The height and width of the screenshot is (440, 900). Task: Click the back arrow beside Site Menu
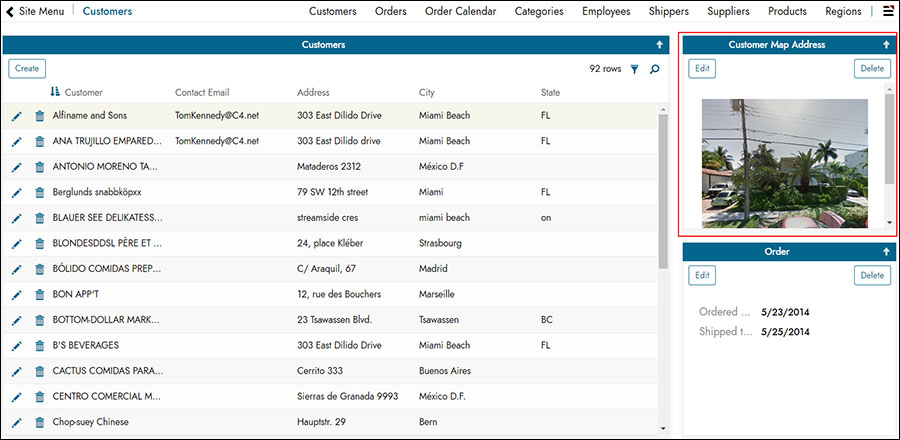pyautogui.click(x=10, y=12)
